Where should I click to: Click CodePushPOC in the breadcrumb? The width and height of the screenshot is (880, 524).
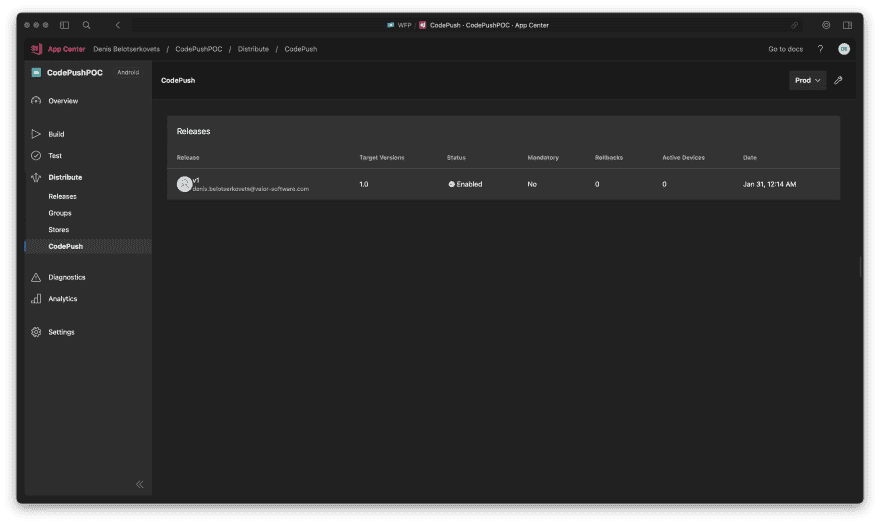198,49
